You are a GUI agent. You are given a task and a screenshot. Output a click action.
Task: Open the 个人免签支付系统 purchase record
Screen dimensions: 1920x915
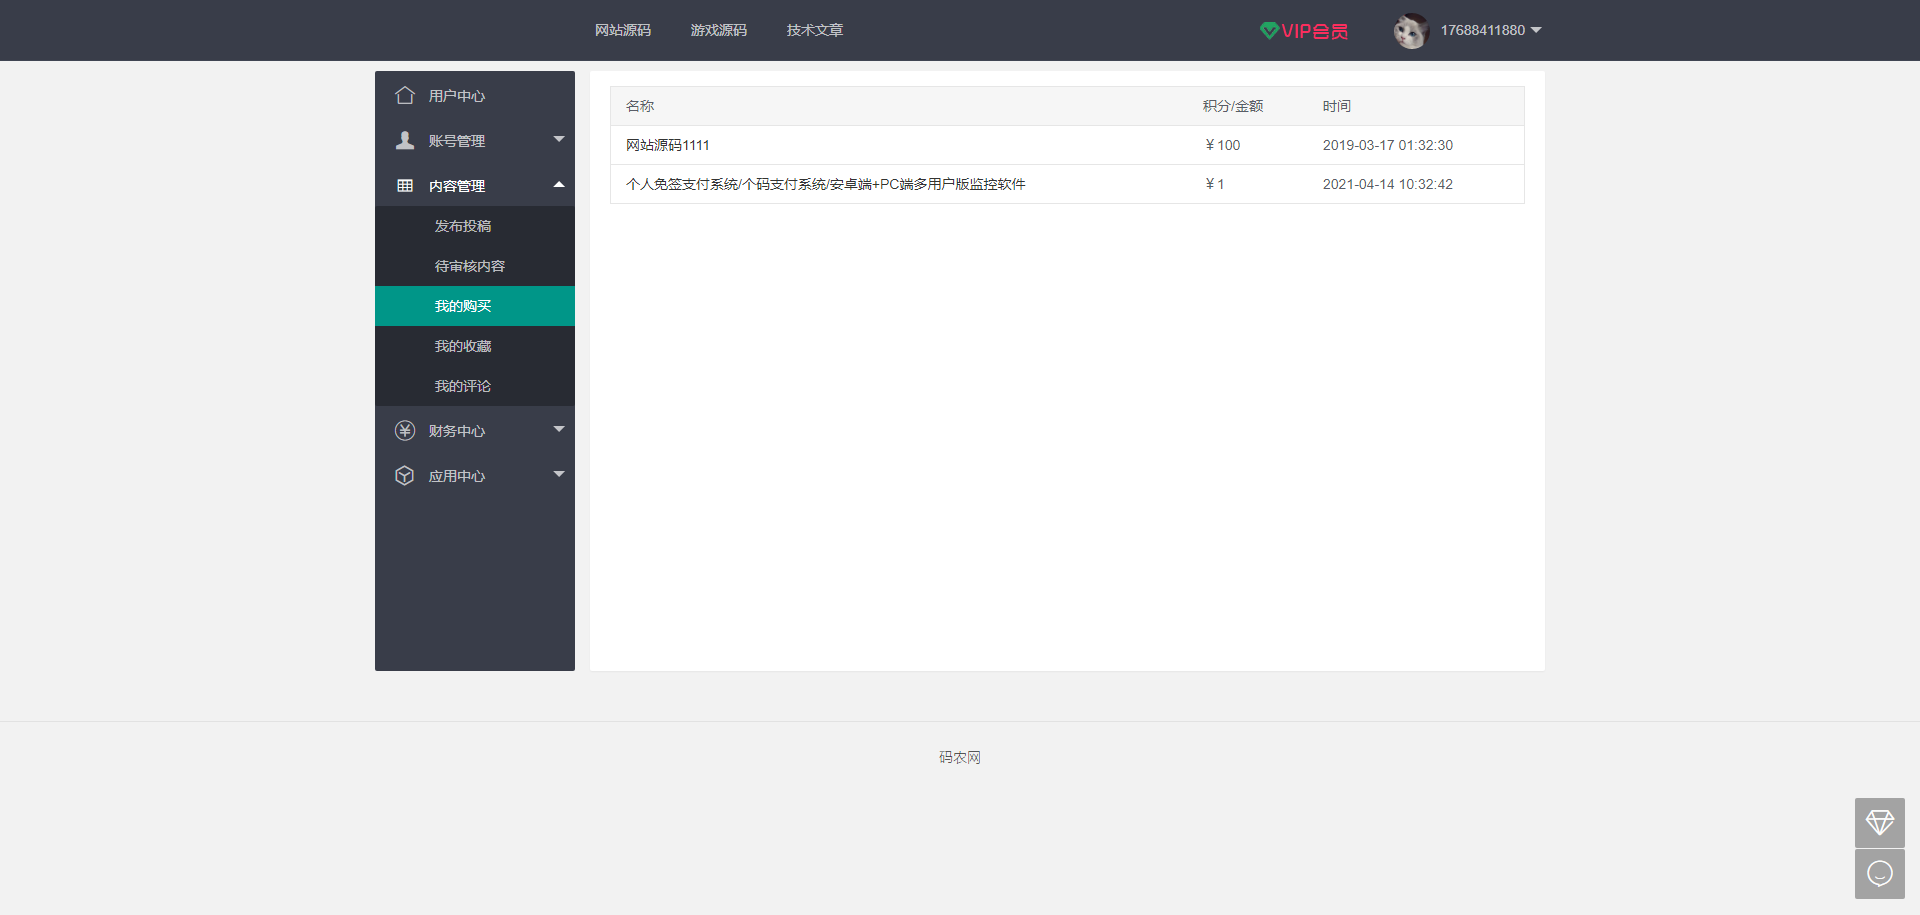826,184
